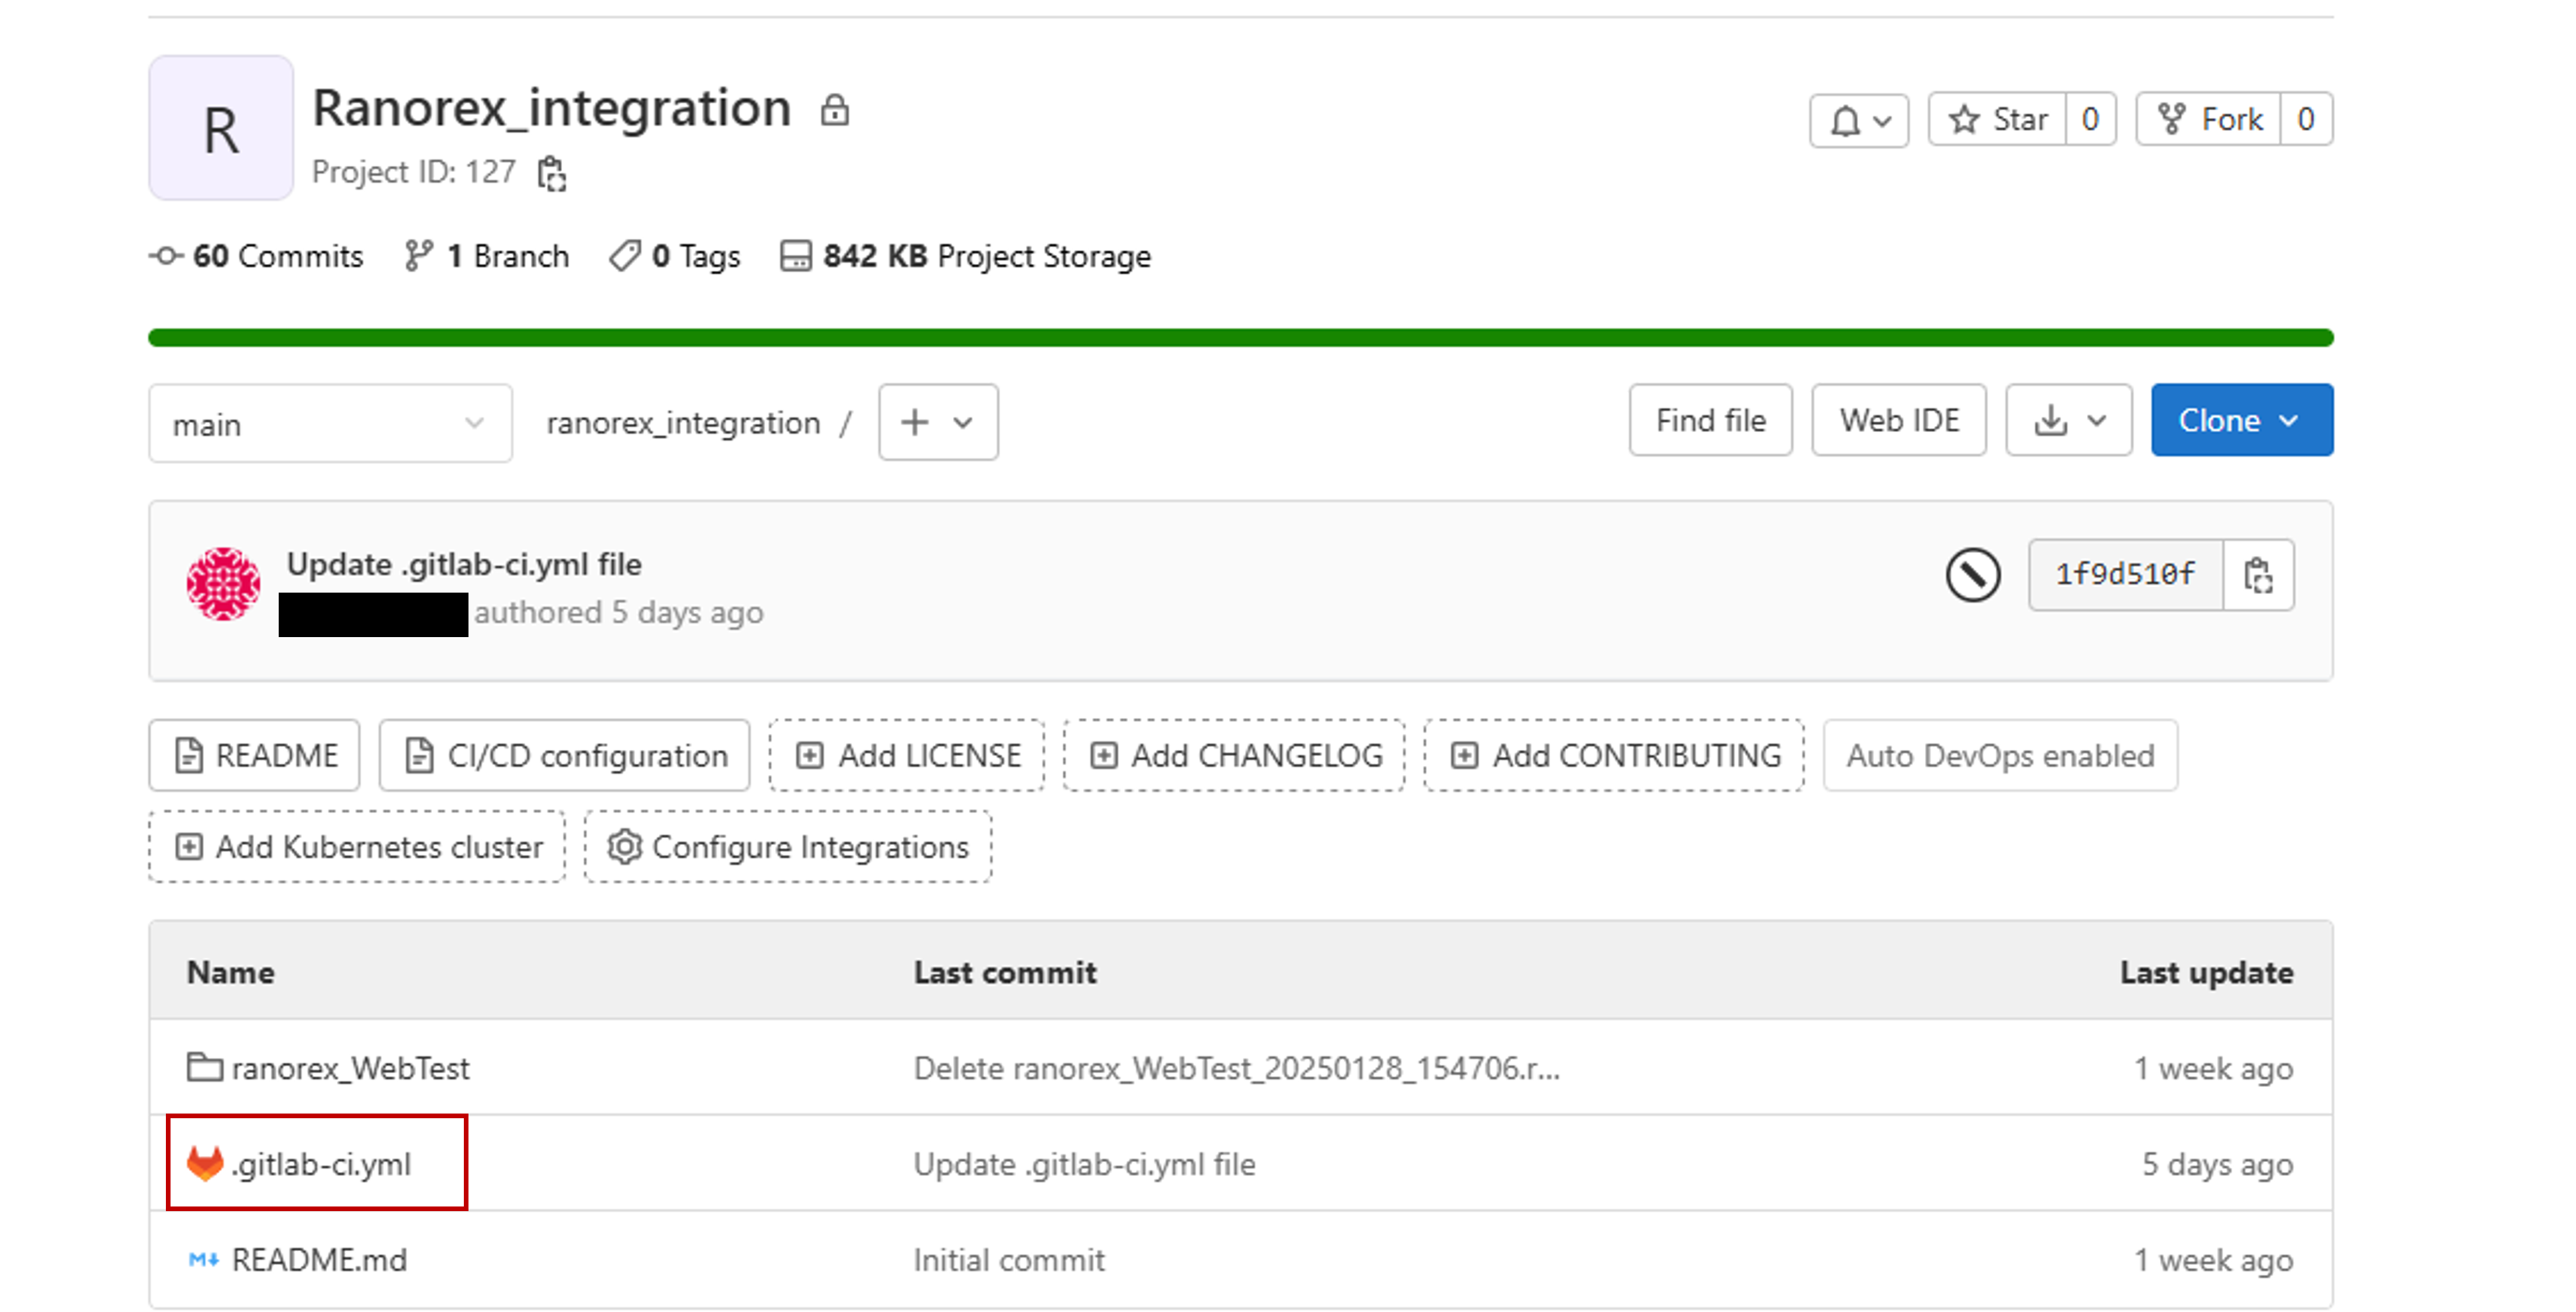Click the skipped pipeline status icon

(x=1972, y=575)
